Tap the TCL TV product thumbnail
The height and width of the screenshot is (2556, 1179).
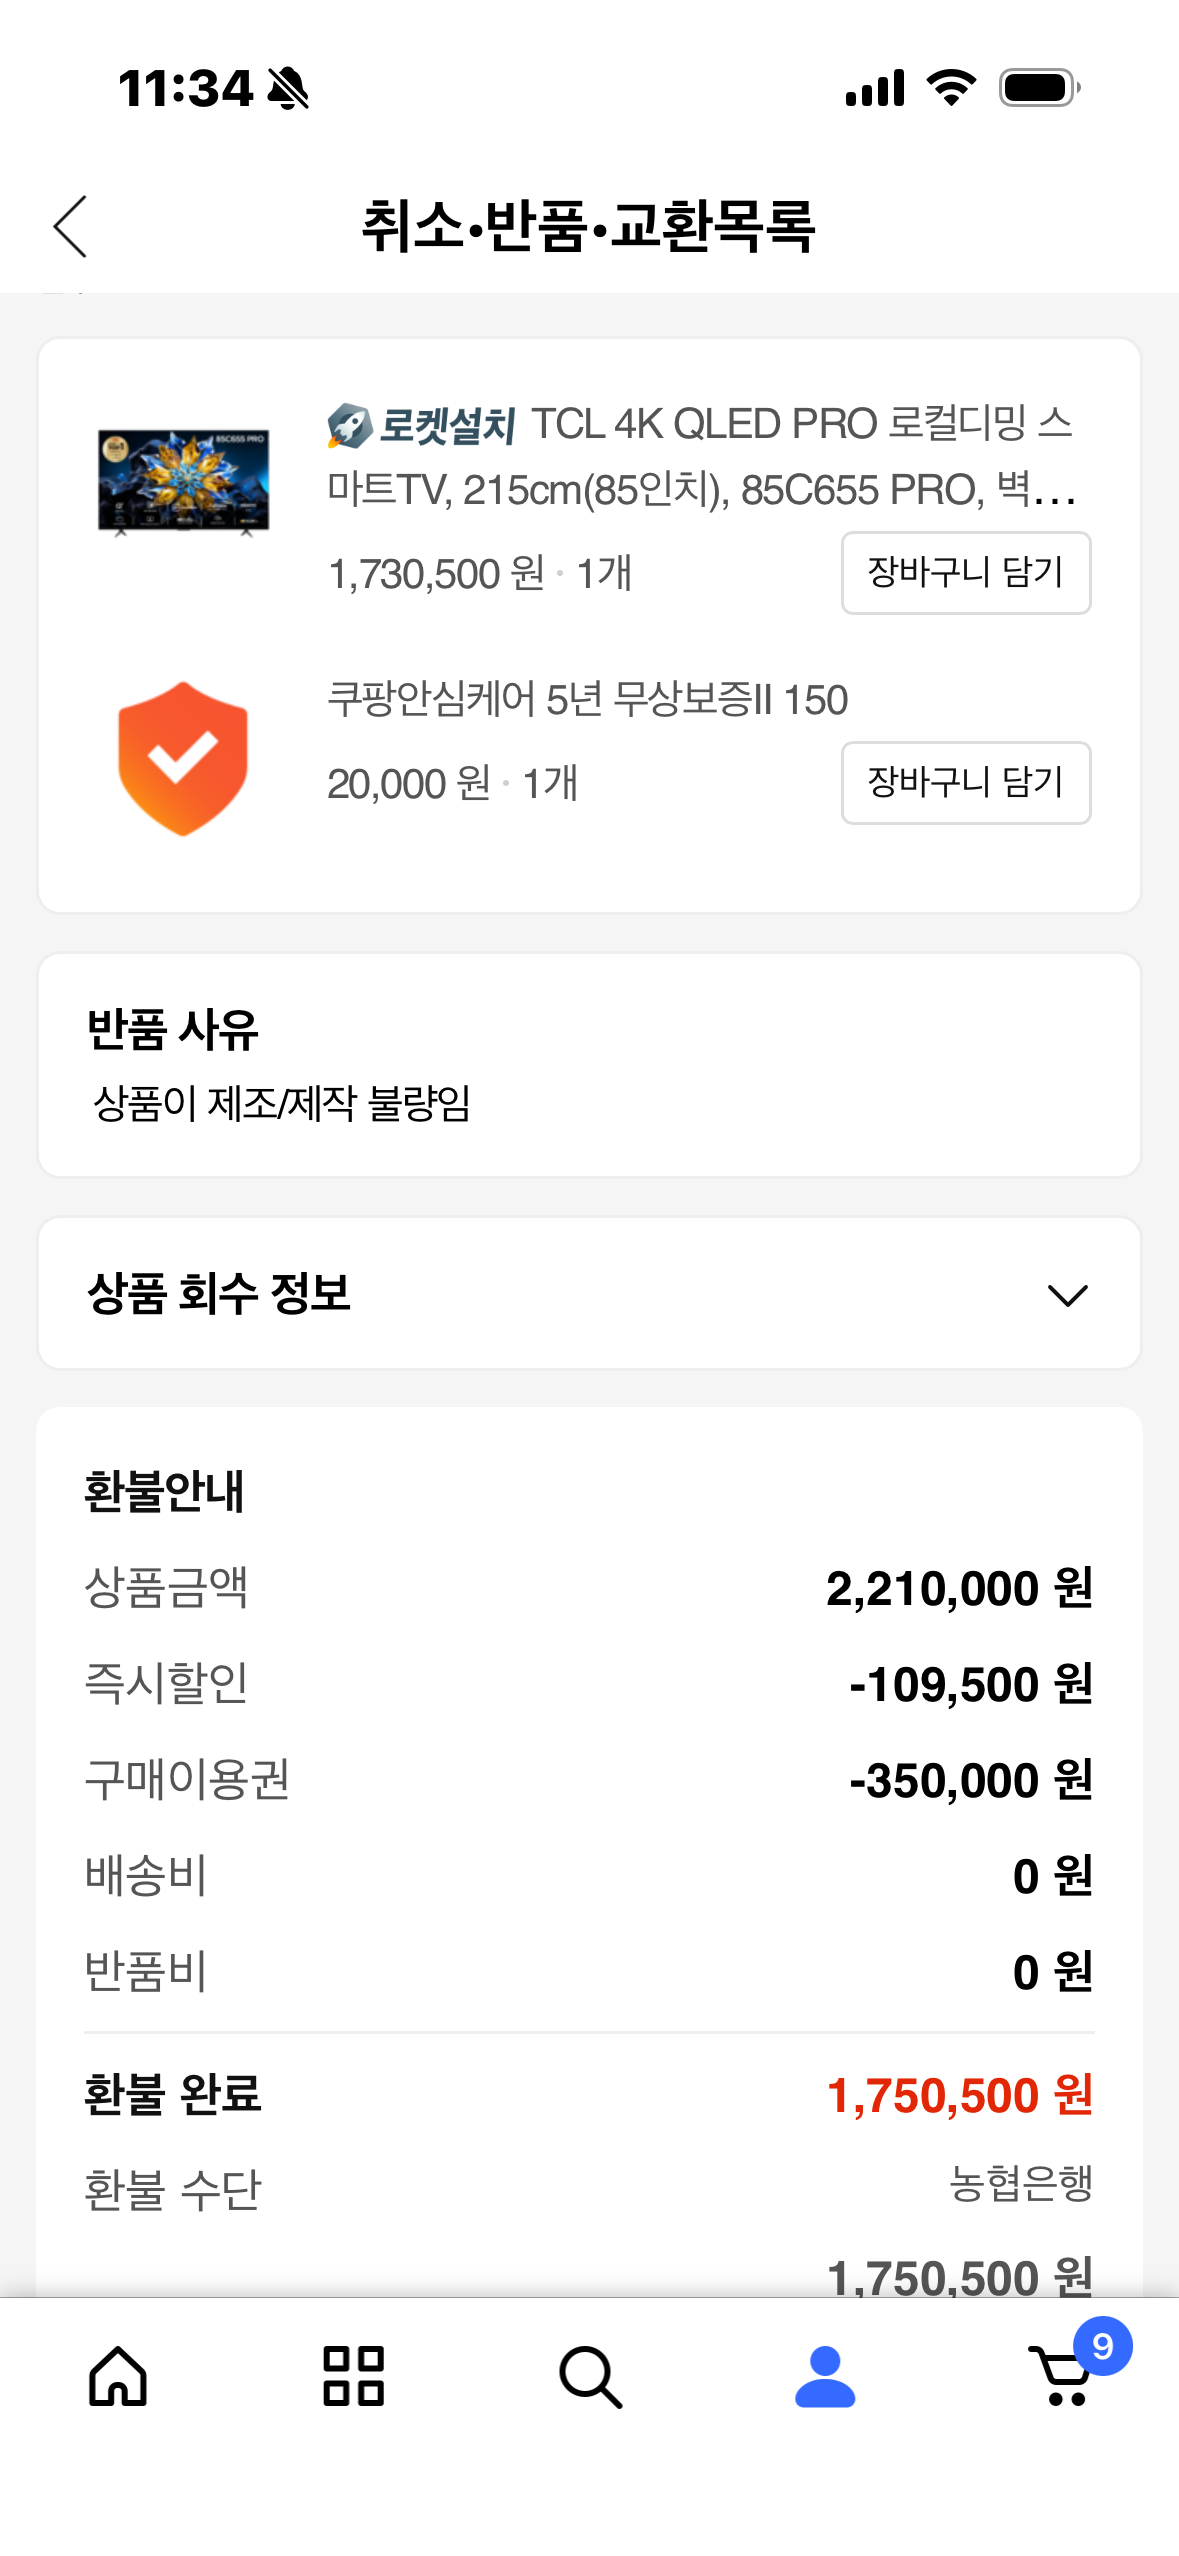183,481
